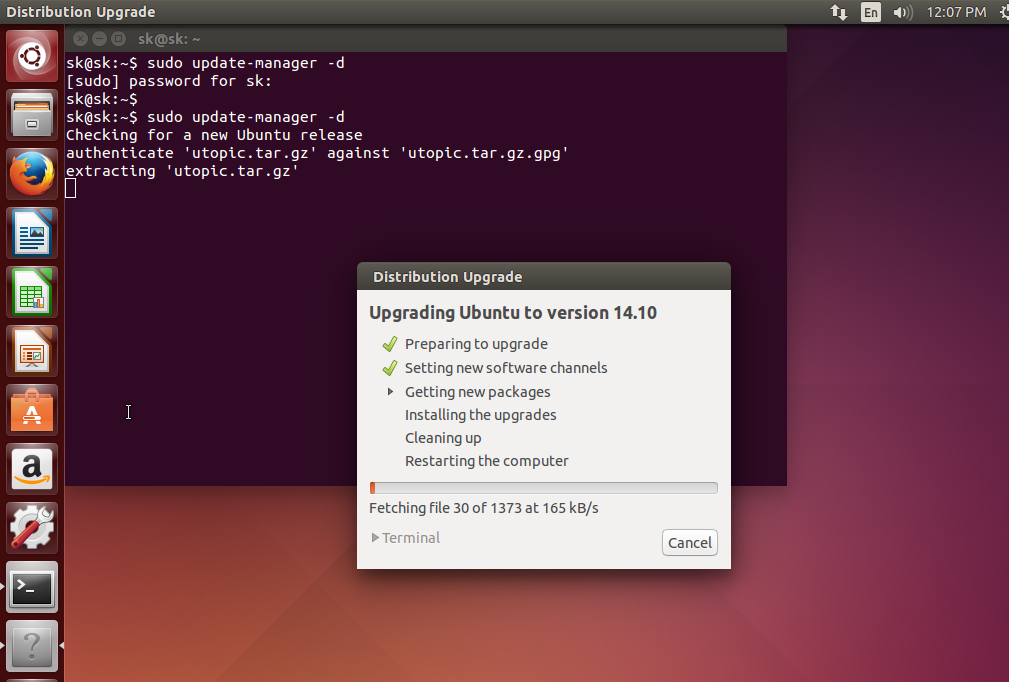Click 'Cleaning up' step text
1009x682 pixels.
[443, 438]
